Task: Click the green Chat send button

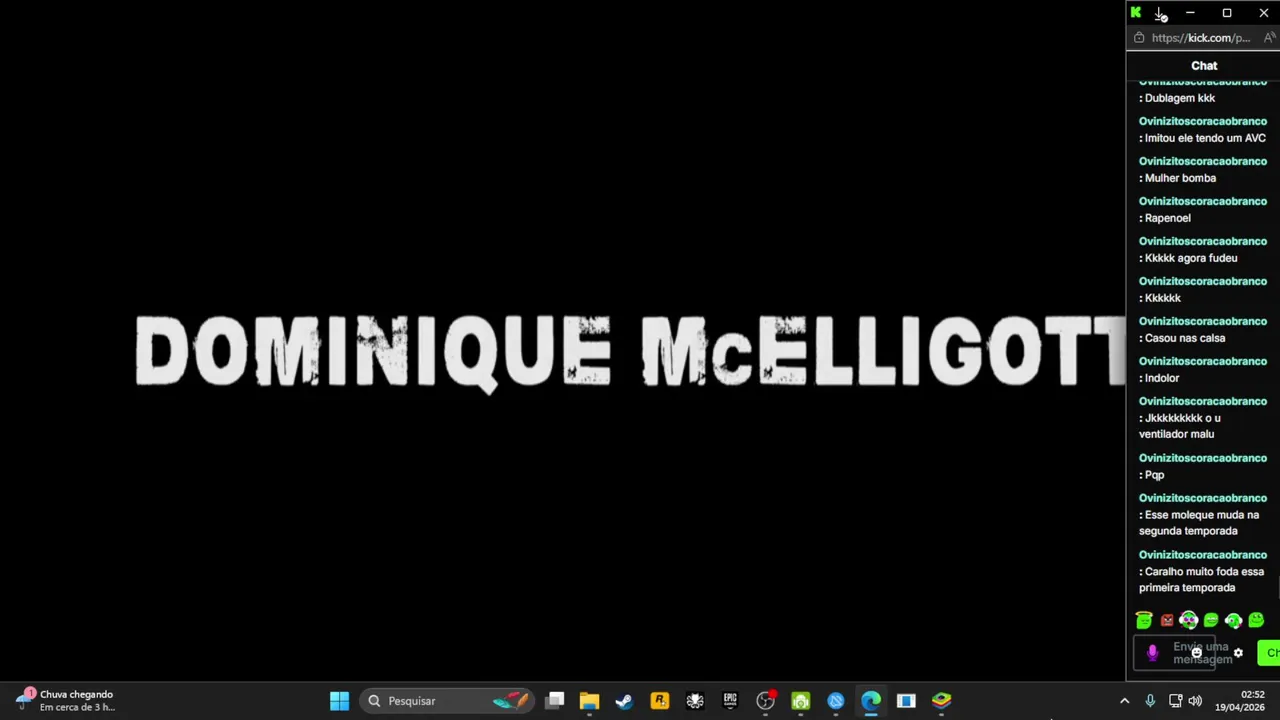Action: click(x=1269, y=653)
